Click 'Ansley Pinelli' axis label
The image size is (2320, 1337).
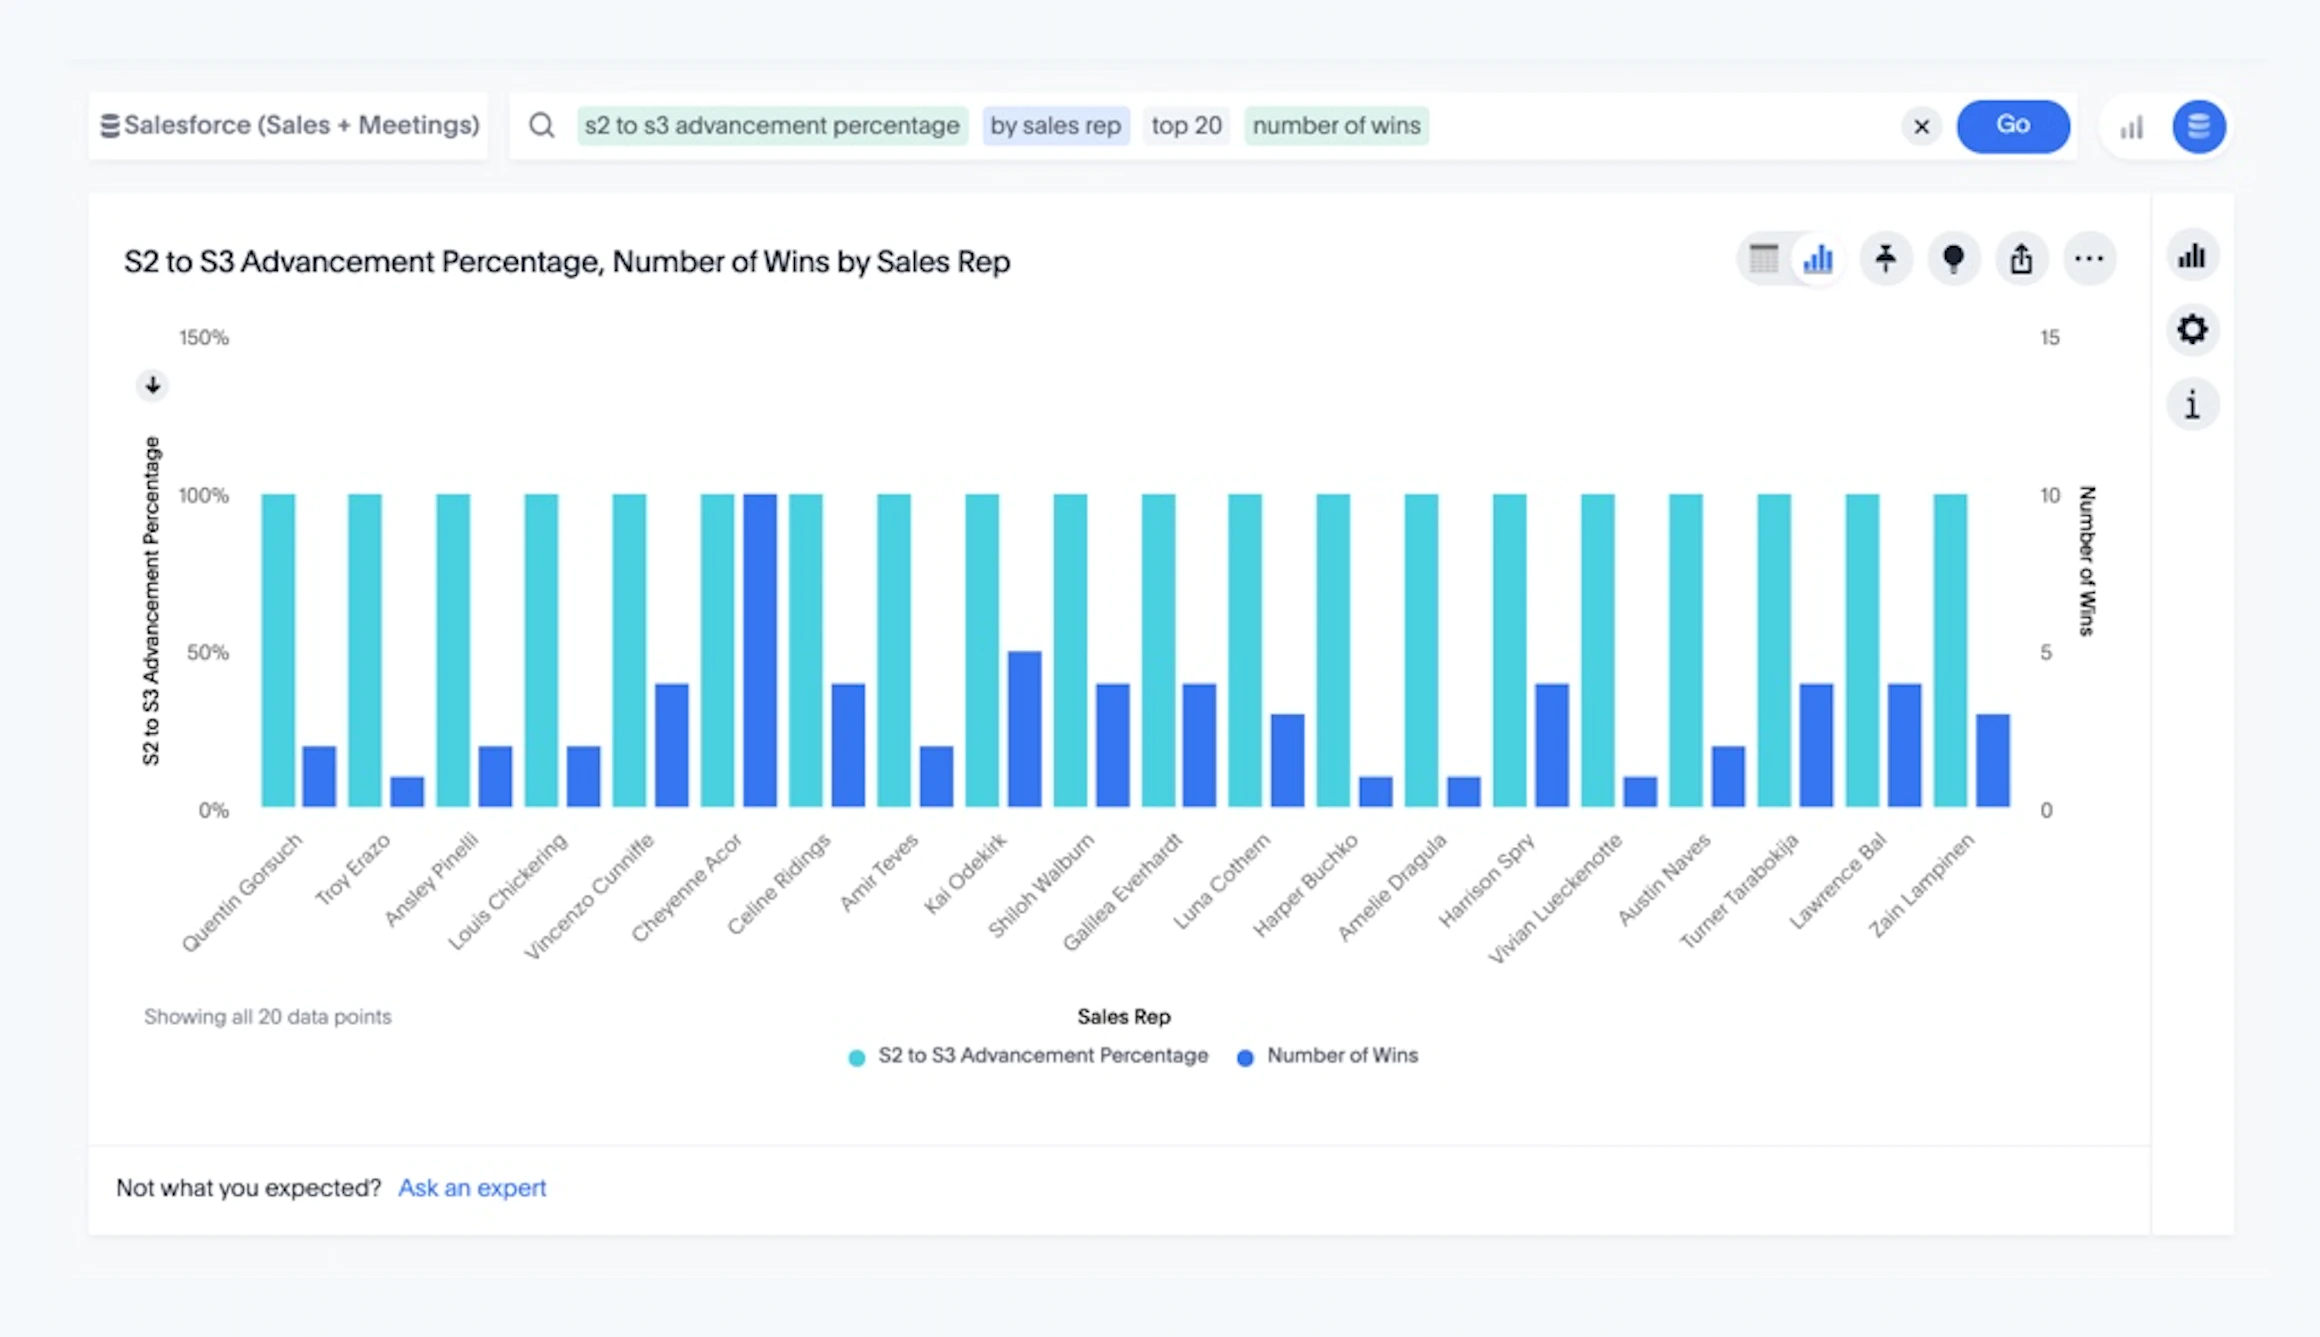click(x=431, y=880)
